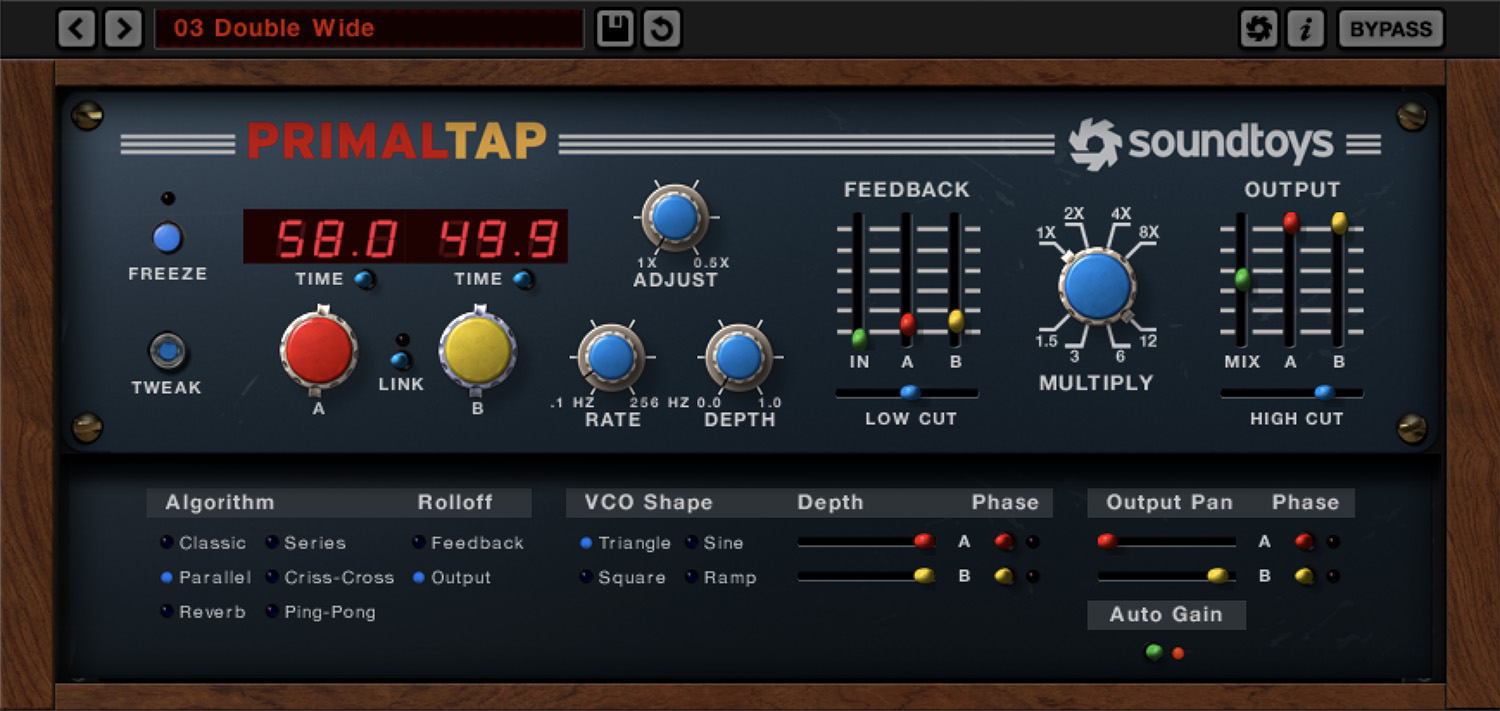Click the modulation DEPTH knob
The width and height of the screenshot is (1500, 711).
click(x=739, y=356)
